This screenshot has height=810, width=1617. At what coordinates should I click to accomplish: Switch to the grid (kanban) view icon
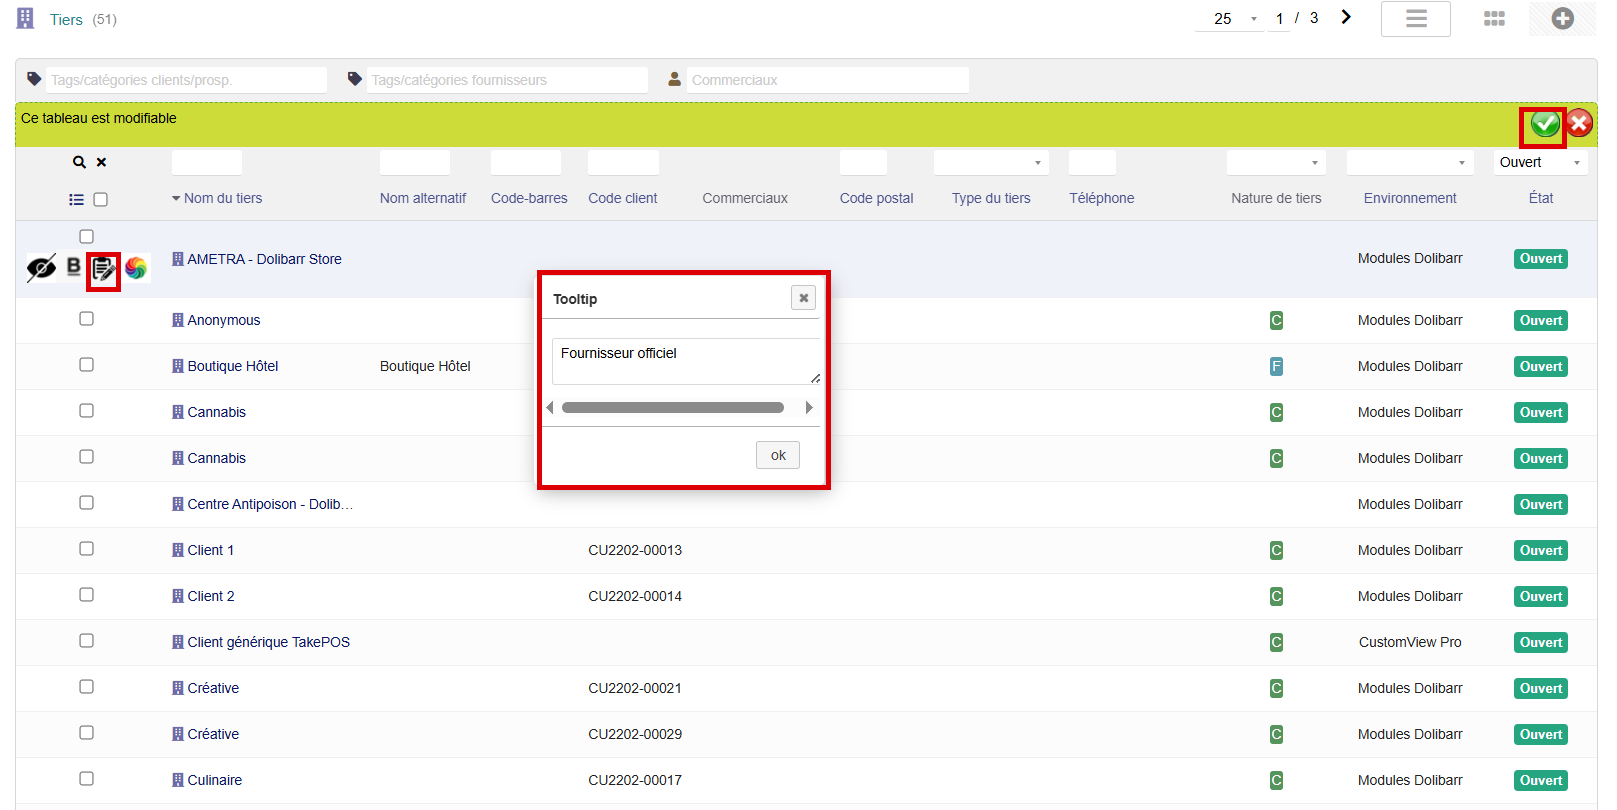pos(1494,19)
